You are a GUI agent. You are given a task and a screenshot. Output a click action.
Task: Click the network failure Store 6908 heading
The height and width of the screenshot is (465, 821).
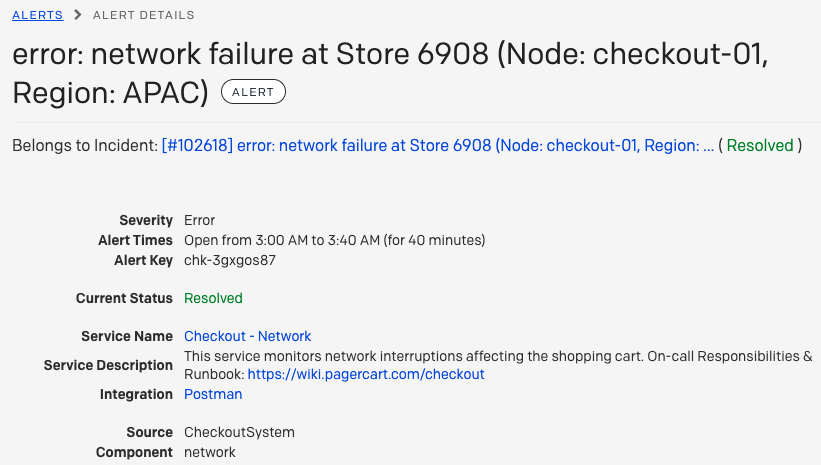coord(390,73)
